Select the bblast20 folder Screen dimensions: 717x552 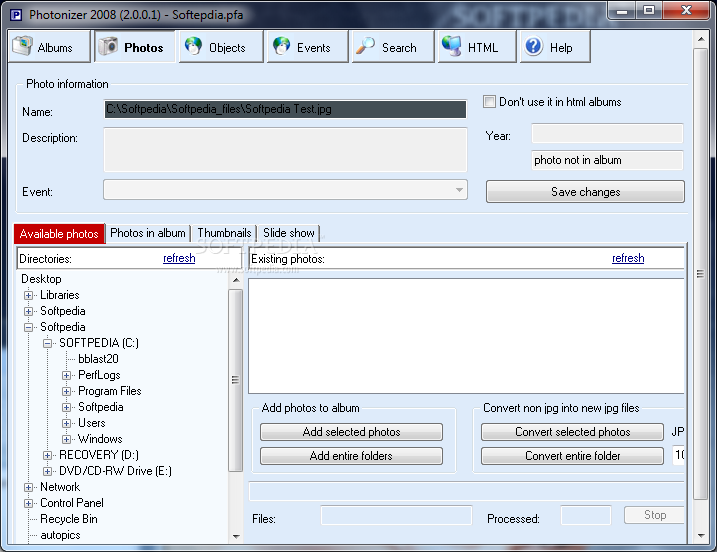[x=98, y=359]
